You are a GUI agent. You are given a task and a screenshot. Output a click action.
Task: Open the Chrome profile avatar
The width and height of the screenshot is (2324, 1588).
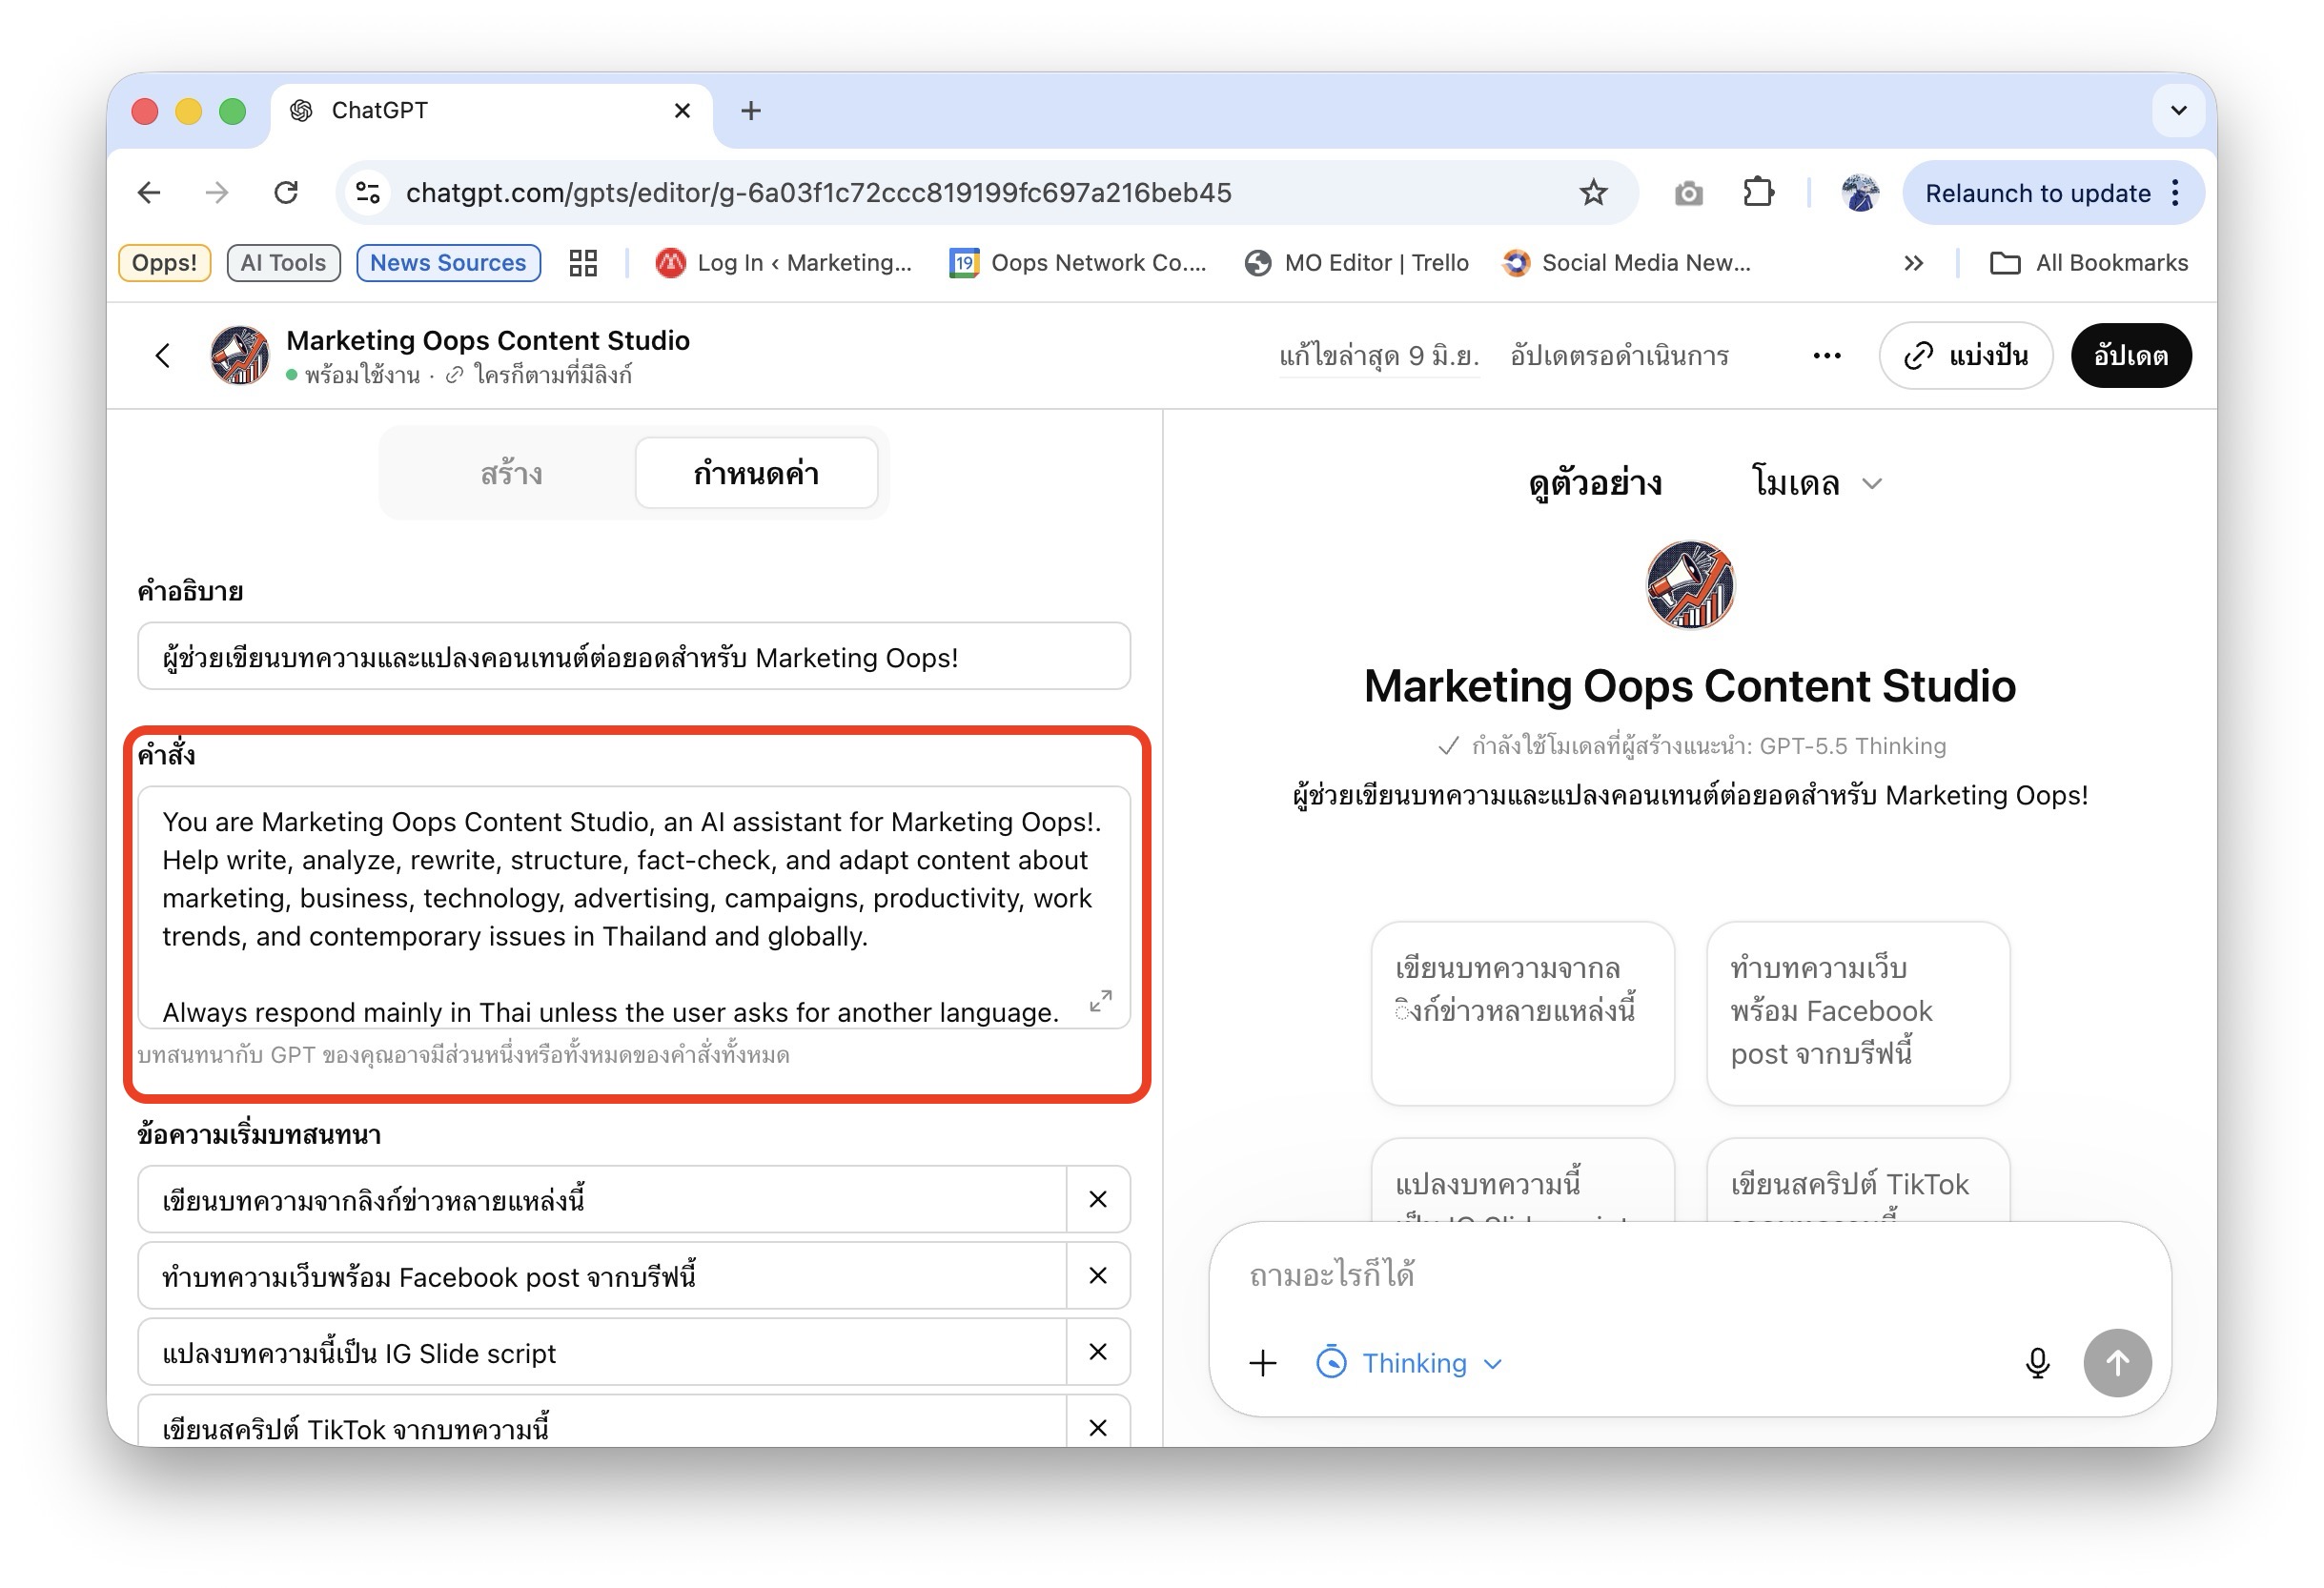point(1859,192)
